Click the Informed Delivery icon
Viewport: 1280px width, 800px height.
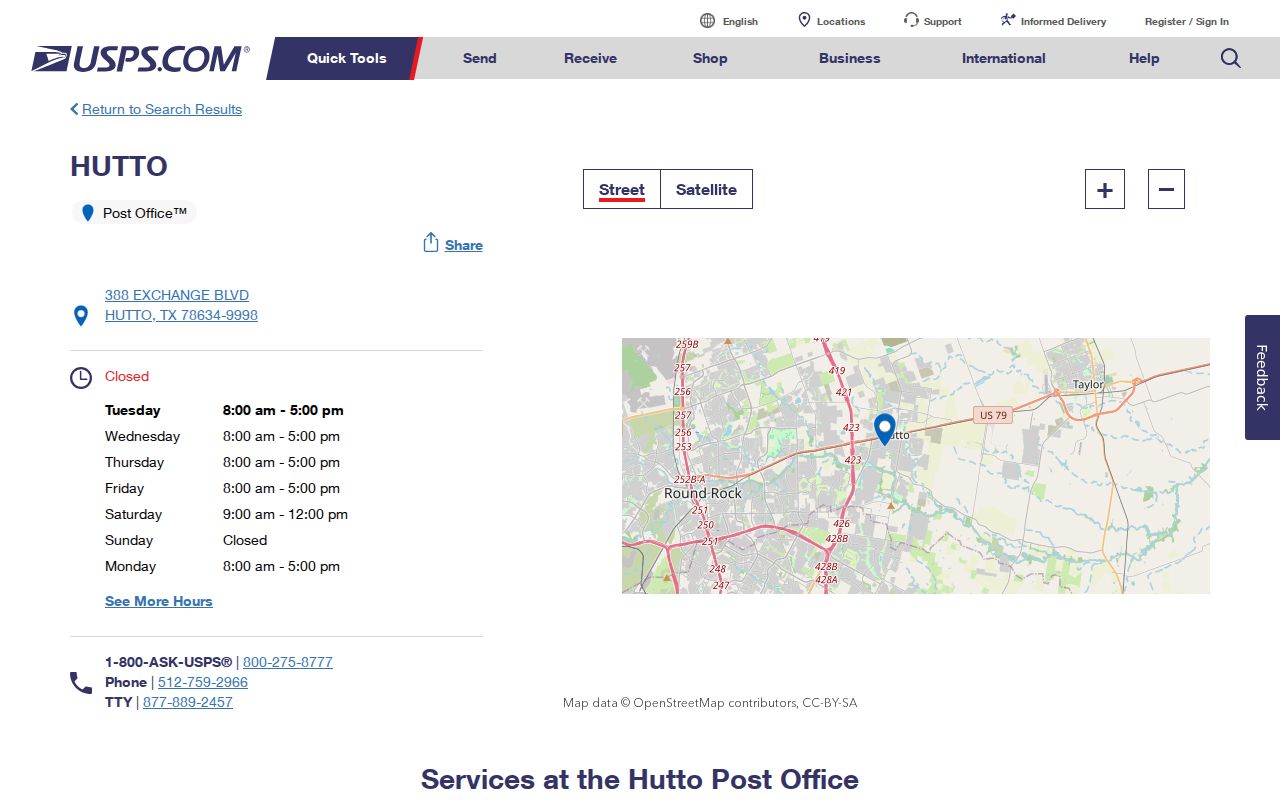[1008, 20]
